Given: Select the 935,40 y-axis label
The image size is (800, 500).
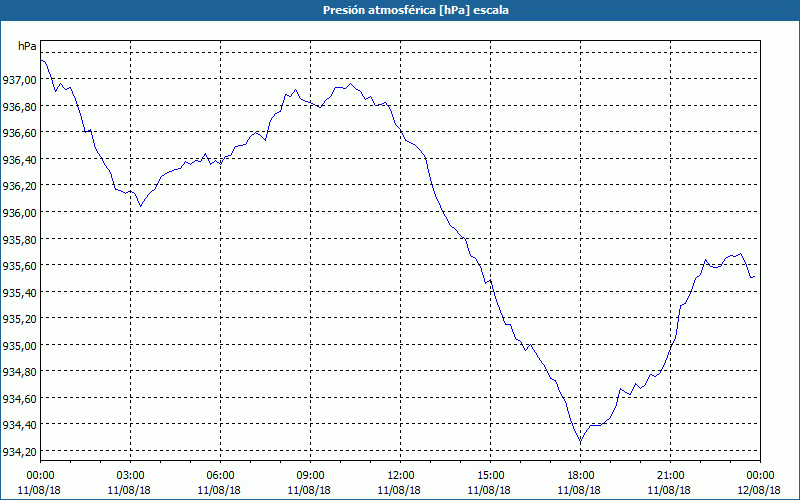Looking at the screenshot, I should (x=19, y=292).
